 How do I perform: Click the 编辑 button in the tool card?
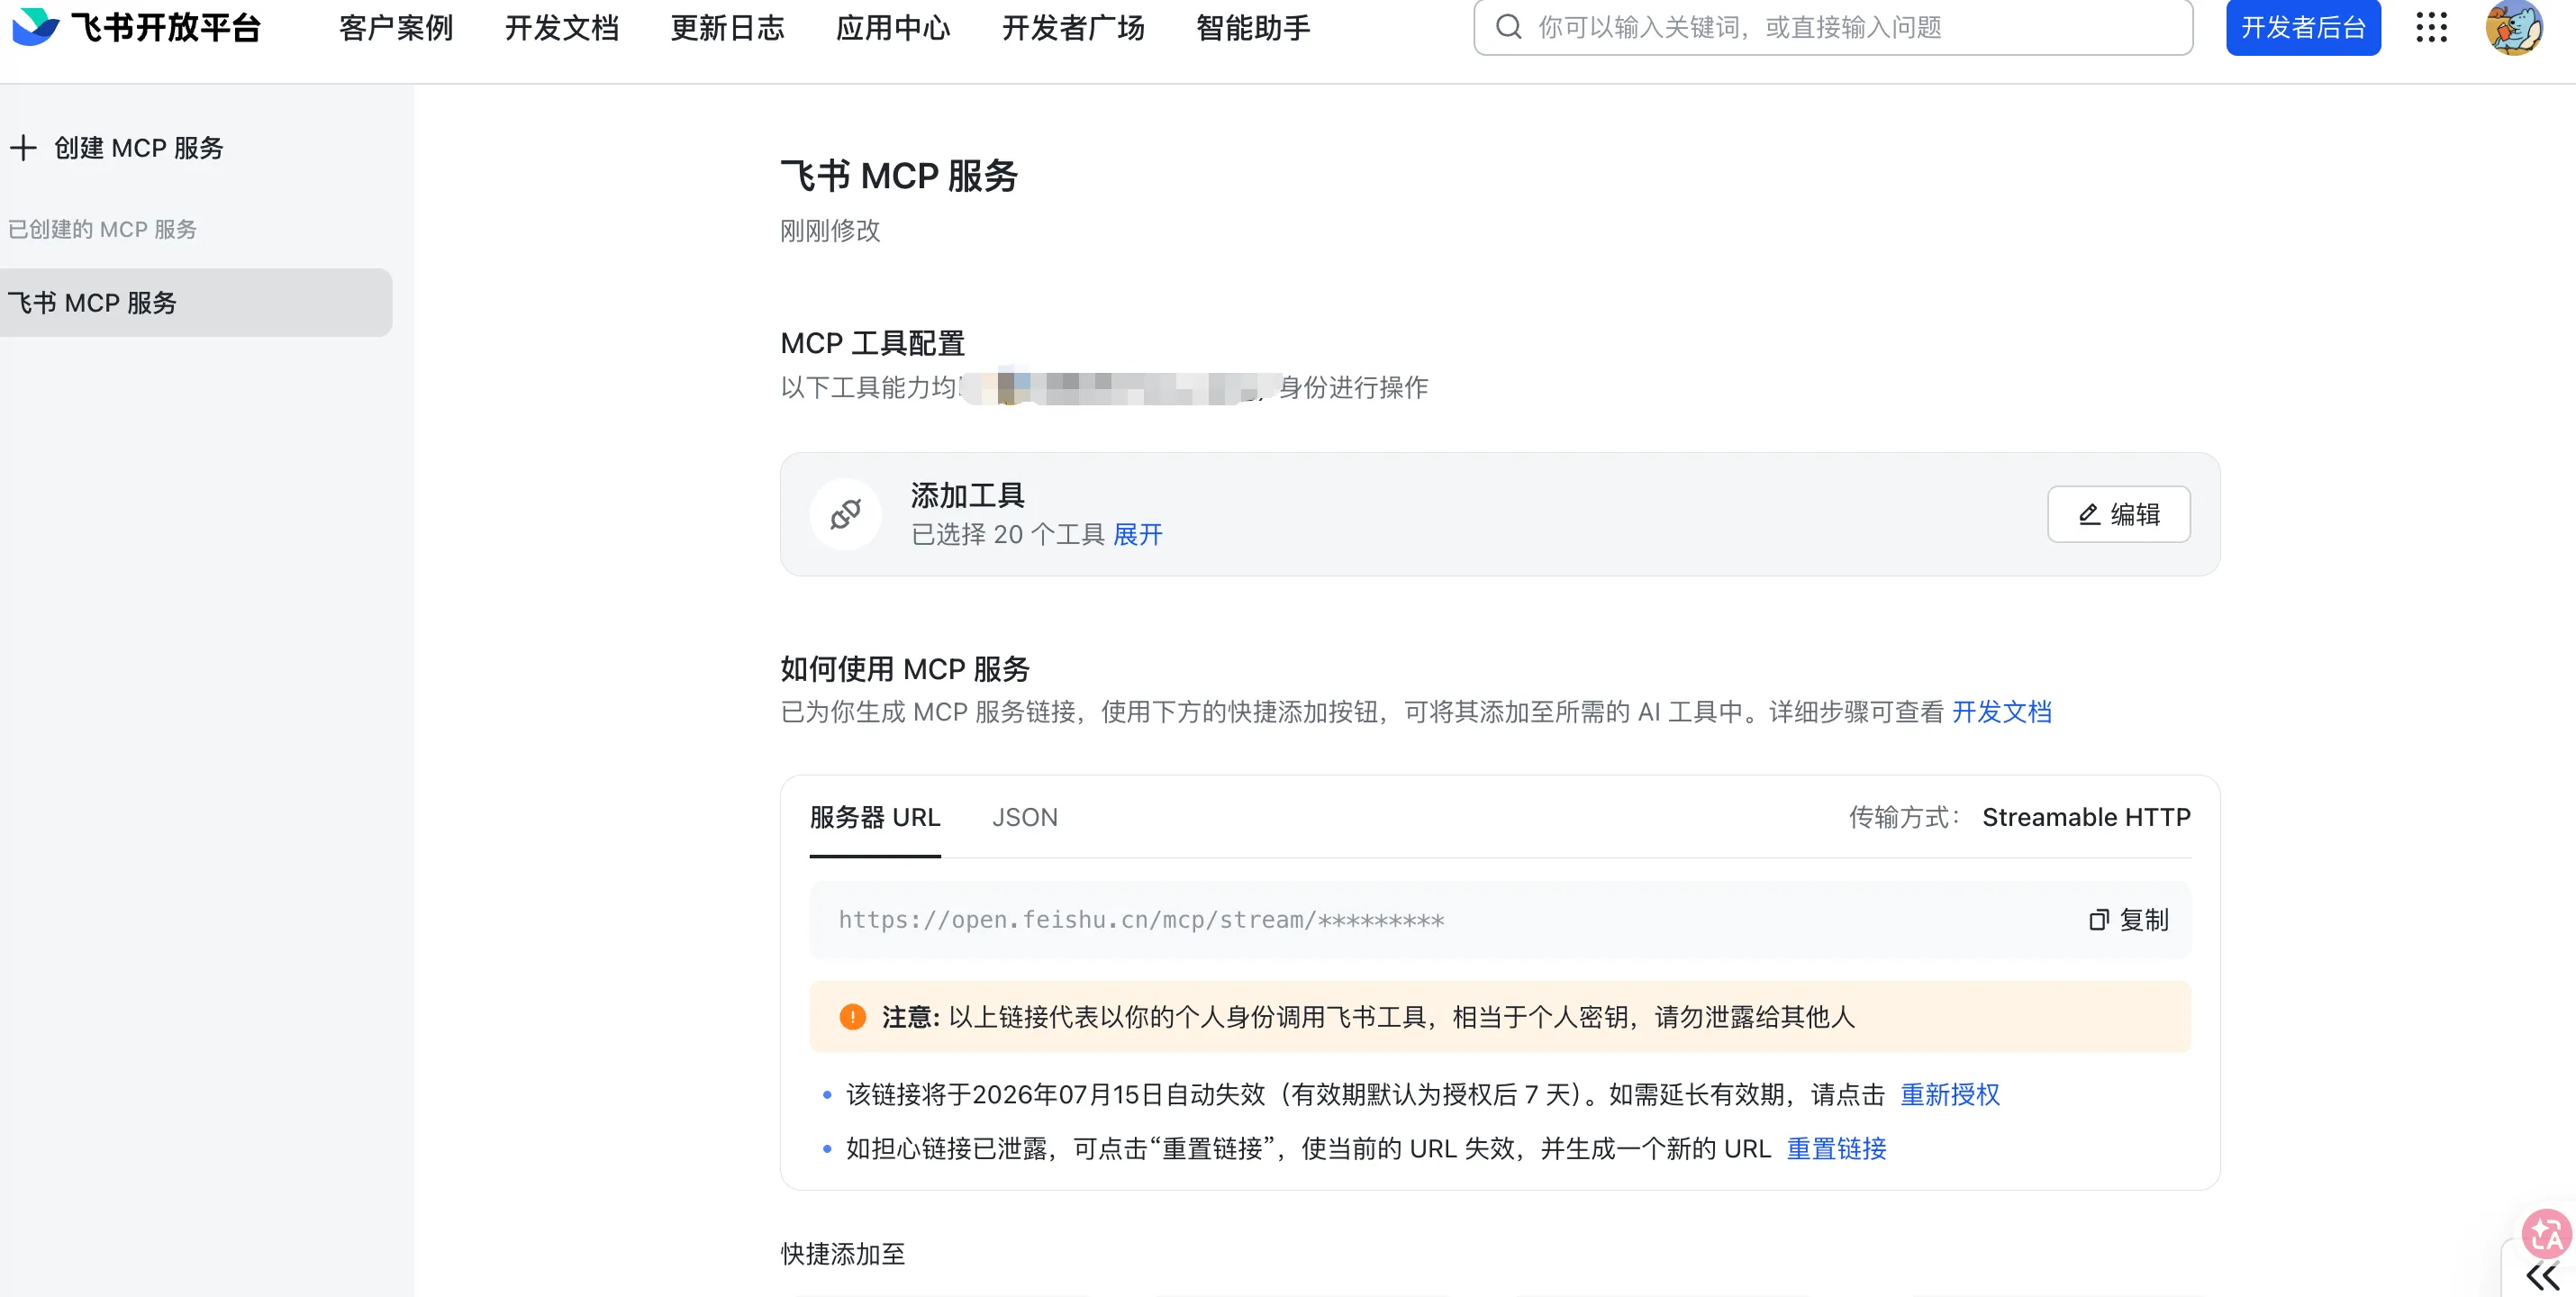[2119, 514]
